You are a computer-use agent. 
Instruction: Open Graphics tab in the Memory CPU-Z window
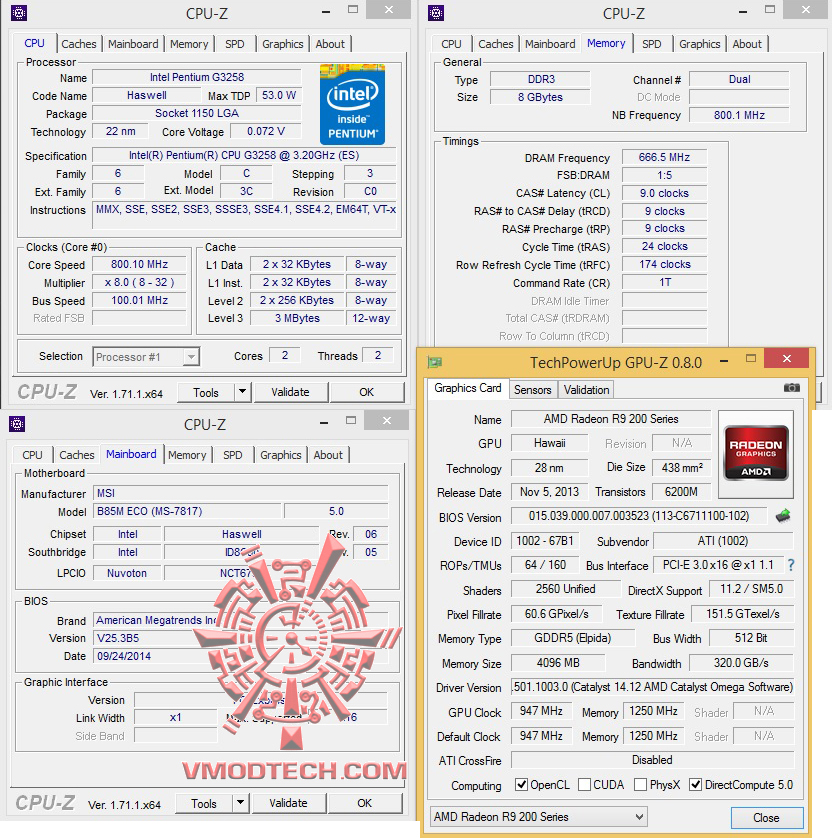coord(699,44)
